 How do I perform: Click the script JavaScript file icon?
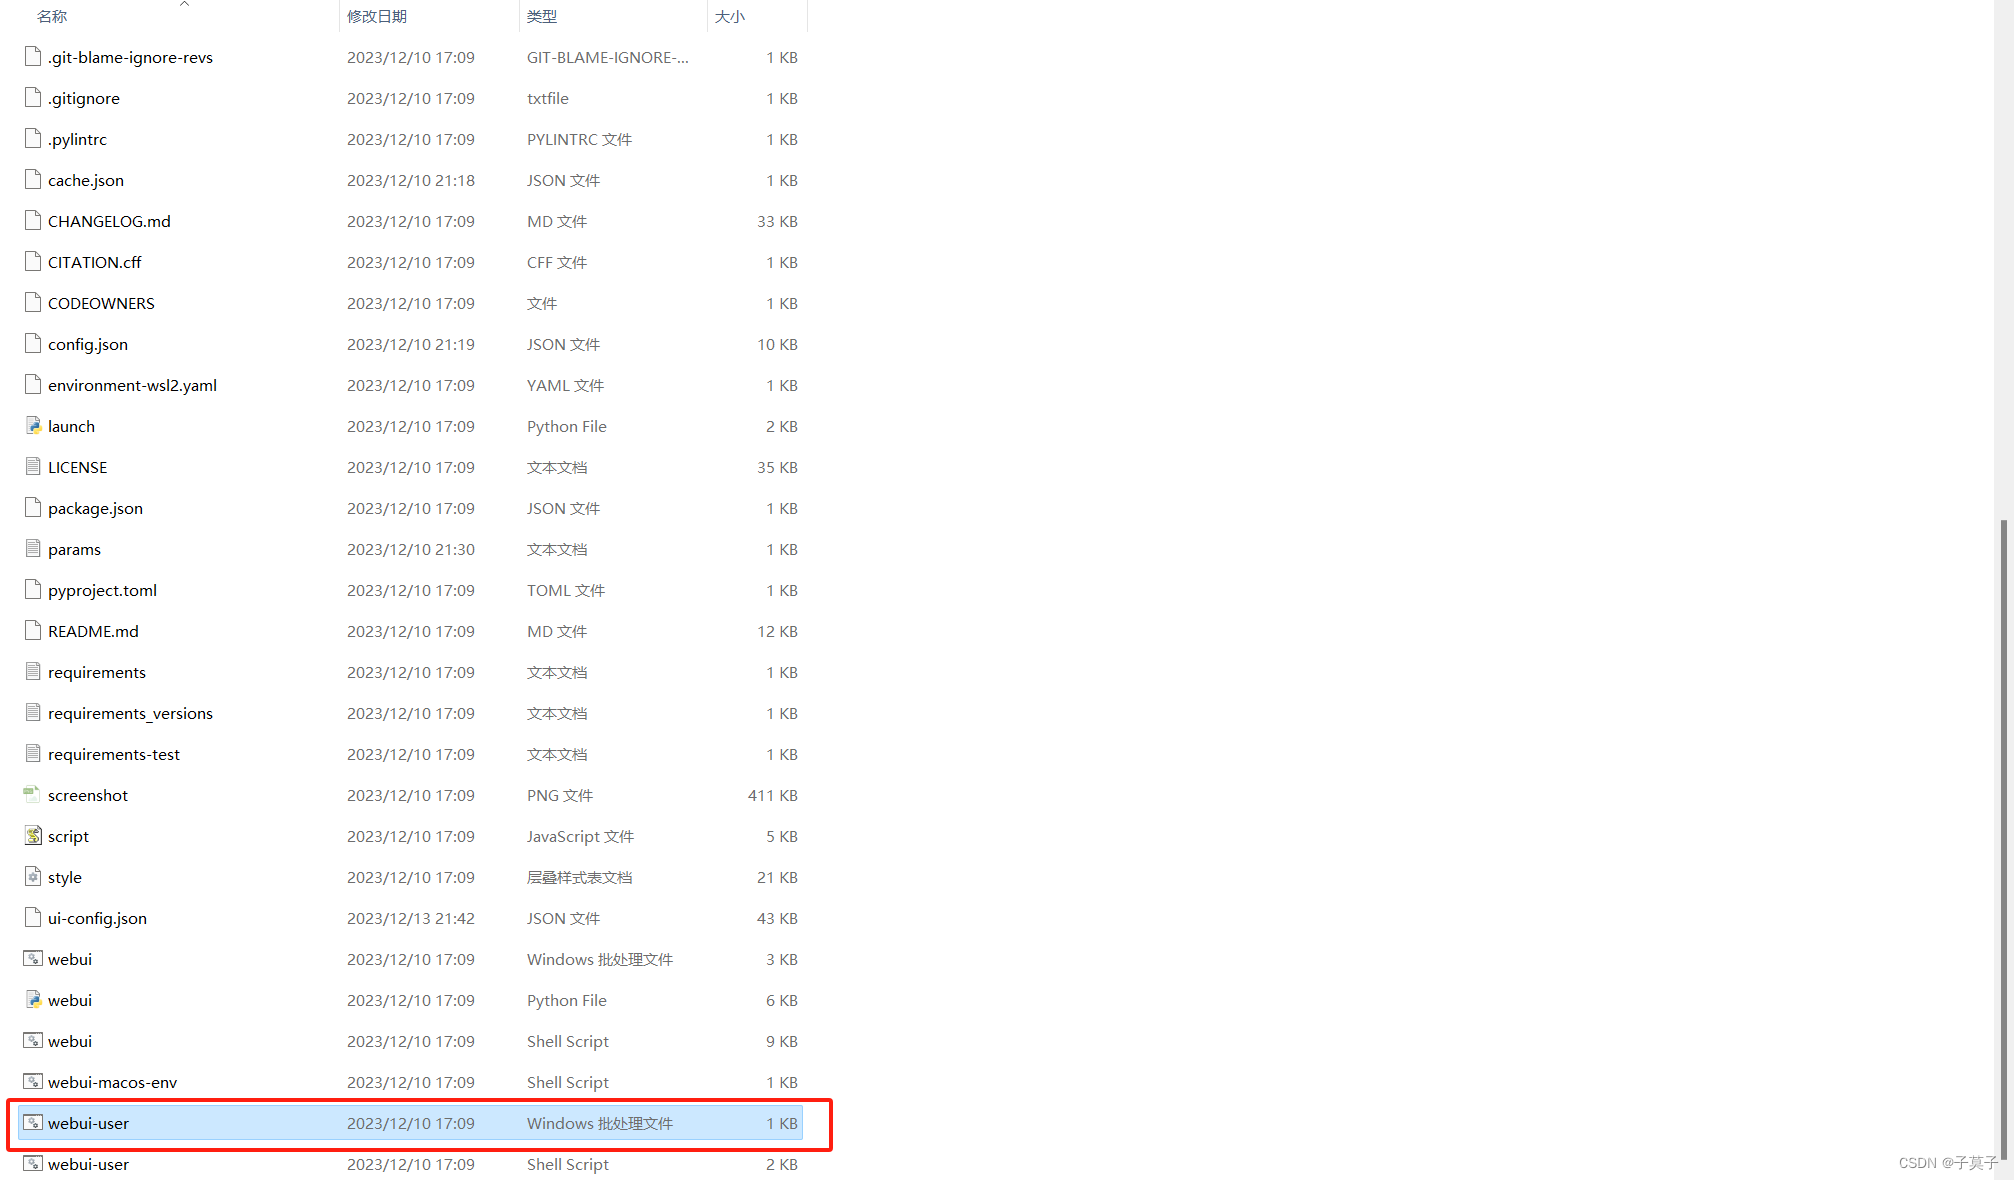[33, 836]
